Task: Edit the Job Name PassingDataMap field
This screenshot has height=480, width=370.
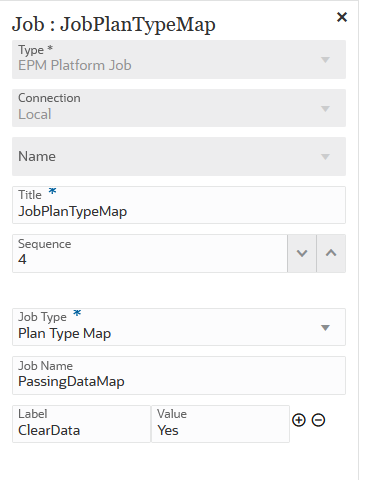Action: [179, 376]
